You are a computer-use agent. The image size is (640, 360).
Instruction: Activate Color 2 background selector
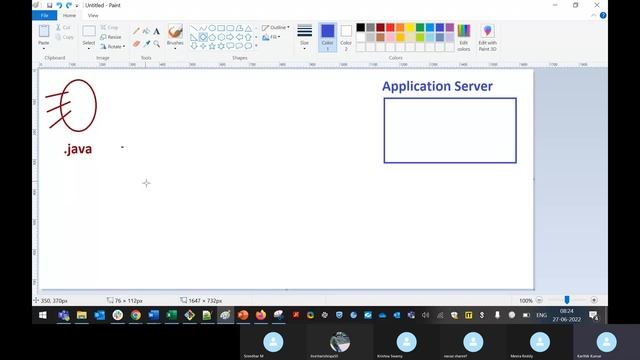tap(346, 37)
